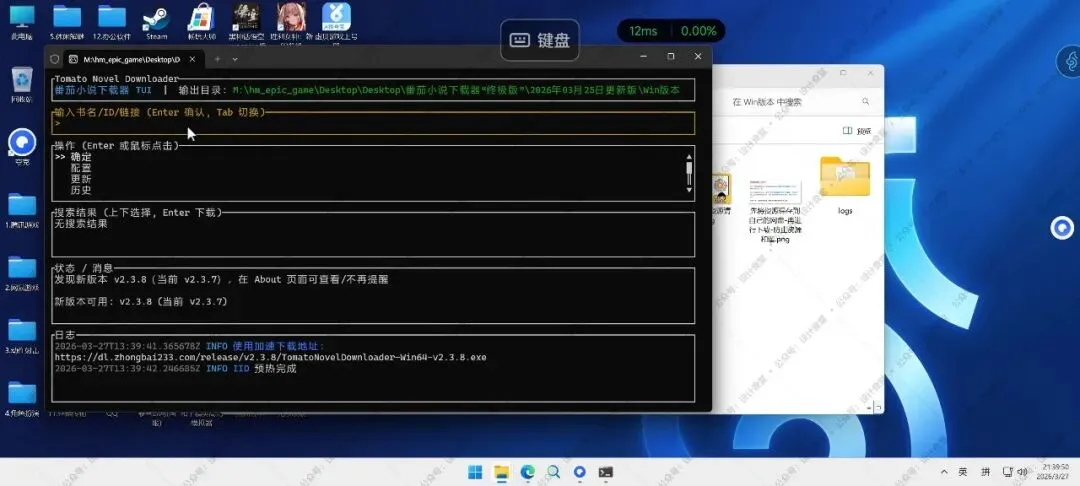The image size is (1080, 486).
Task: Click the TomatoNovelDownloader download URL in log
Action: tap(271, 357)
